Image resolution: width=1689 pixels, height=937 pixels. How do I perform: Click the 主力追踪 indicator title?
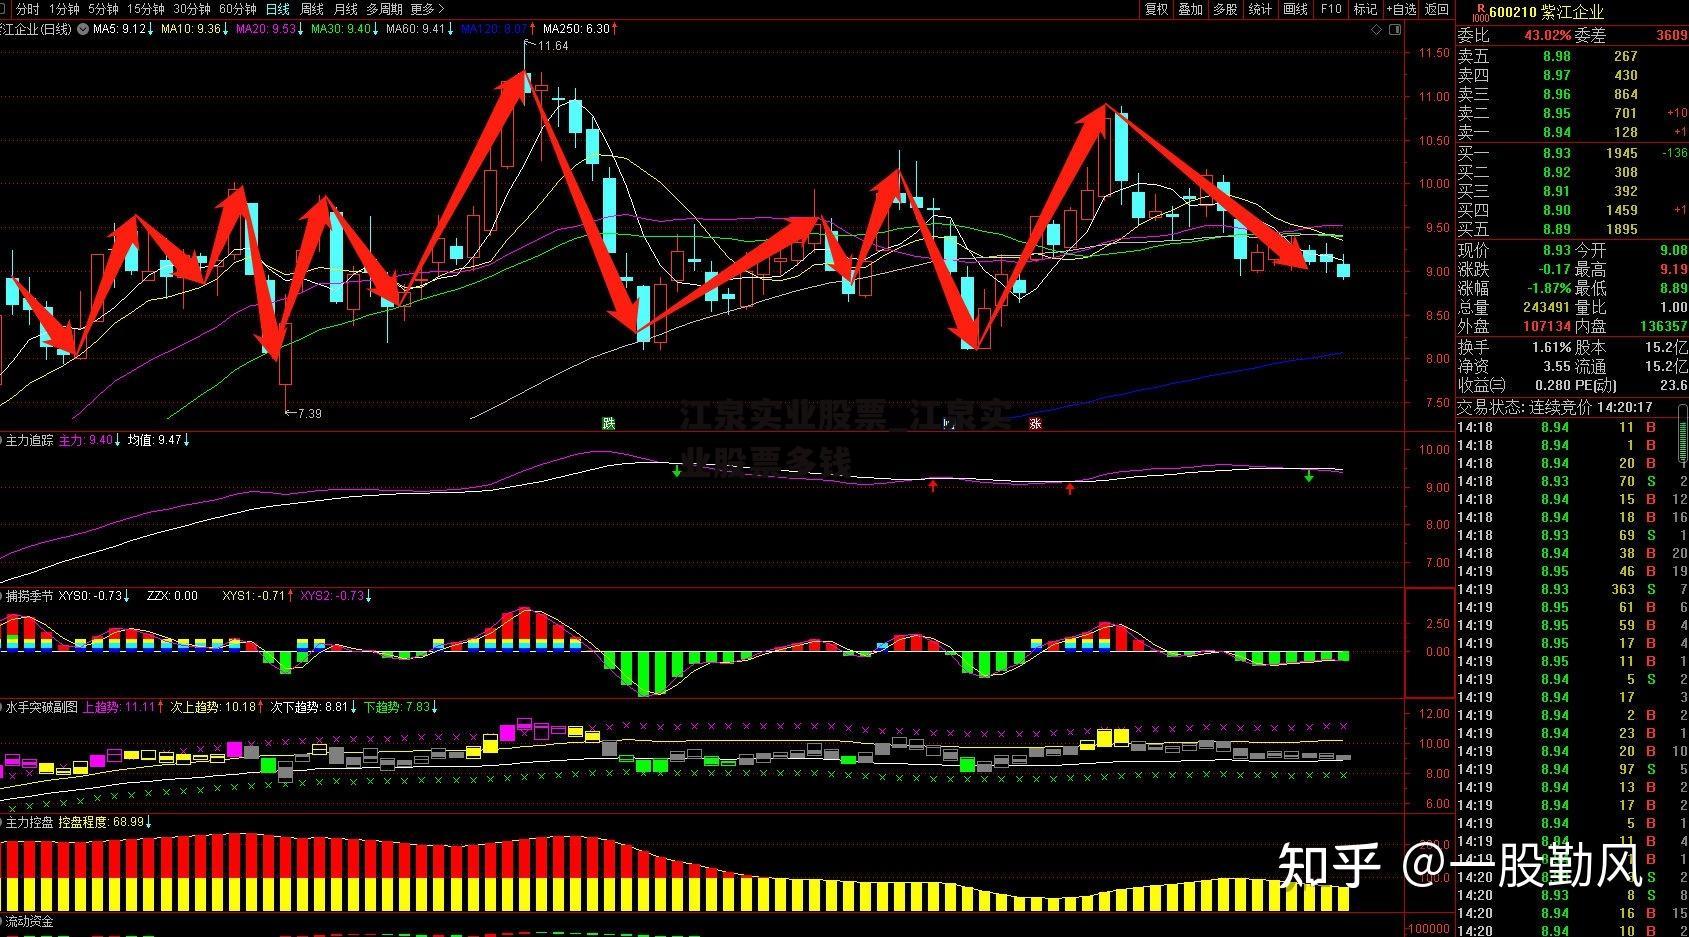click(x=30, y=439)
